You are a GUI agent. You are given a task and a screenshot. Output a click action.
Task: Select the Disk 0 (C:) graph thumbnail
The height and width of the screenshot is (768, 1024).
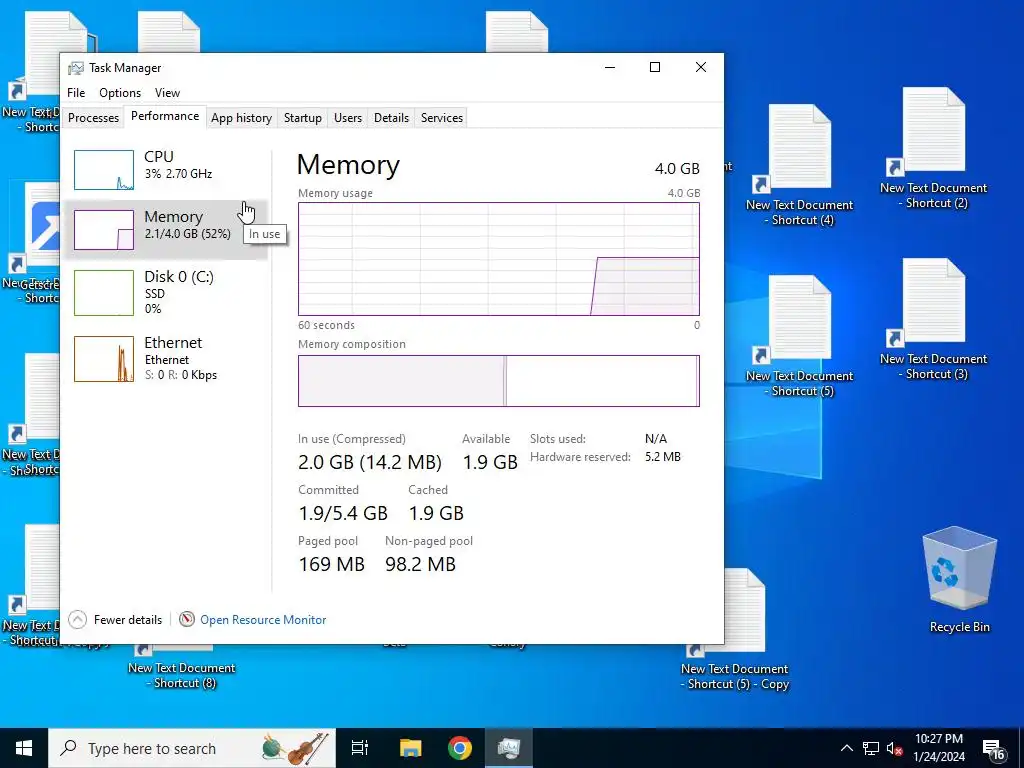tap(104, 293)
